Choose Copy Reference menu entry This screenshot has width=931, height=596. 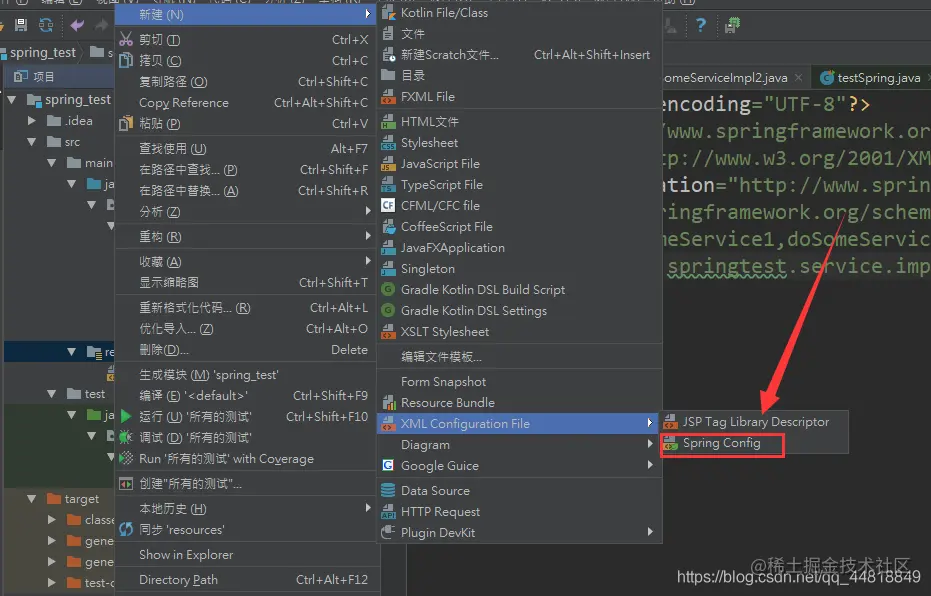pos(245,103)
